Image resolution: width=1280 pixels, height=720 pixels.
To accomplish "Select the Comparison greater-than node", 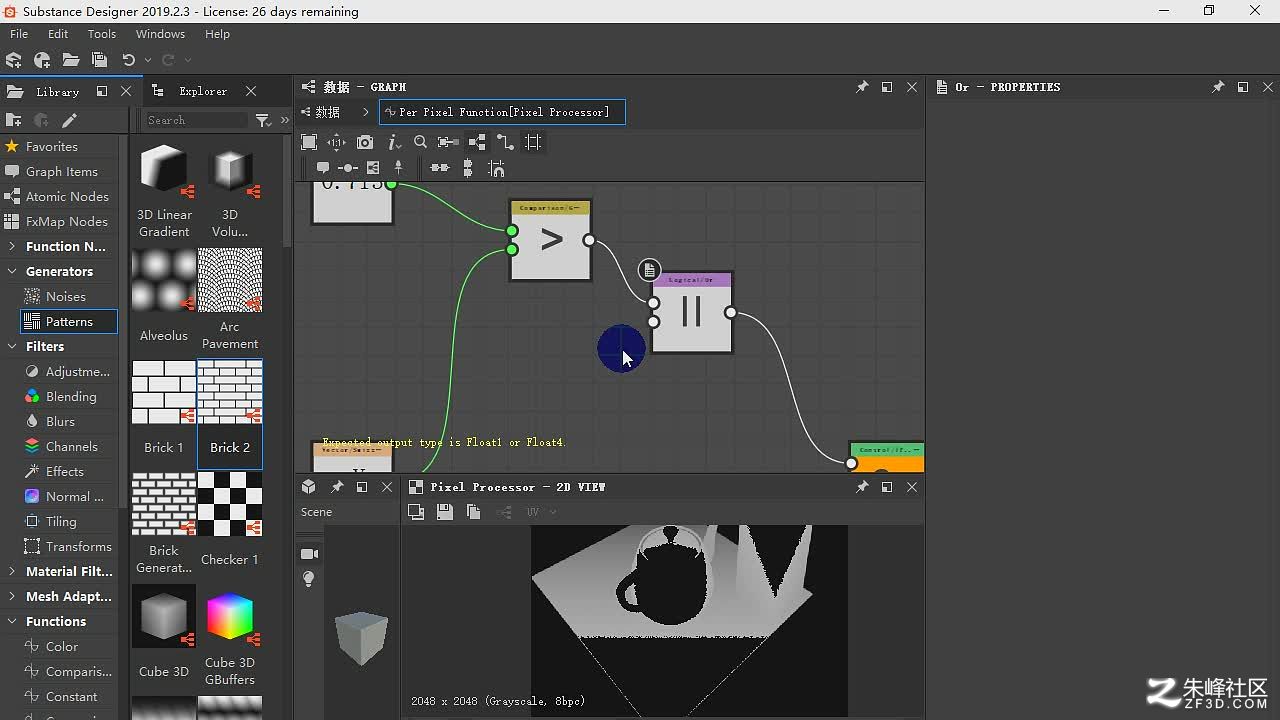I will coord(551,241).
